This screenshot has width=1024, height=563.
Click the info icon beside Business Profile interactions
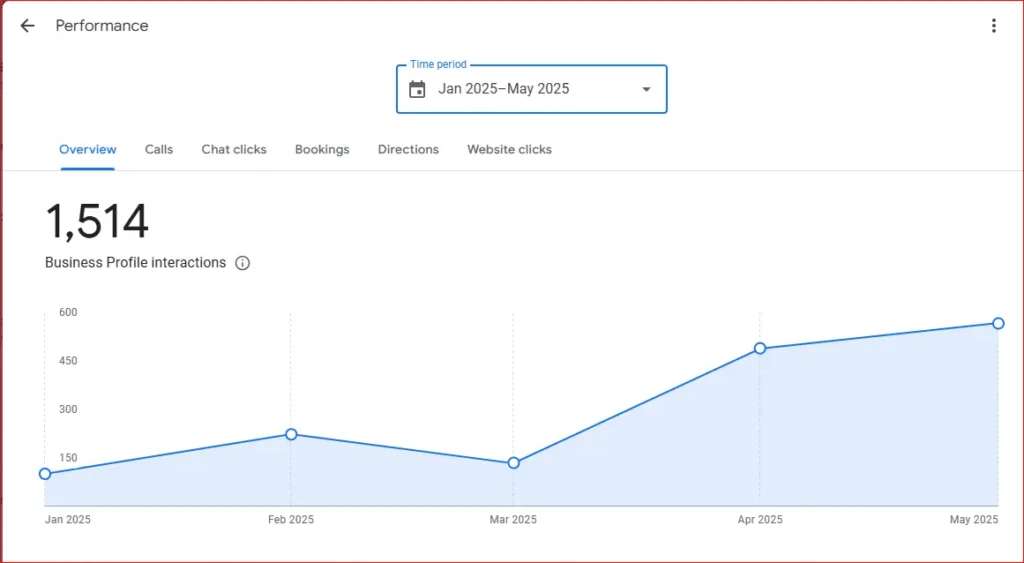(242, 263)
